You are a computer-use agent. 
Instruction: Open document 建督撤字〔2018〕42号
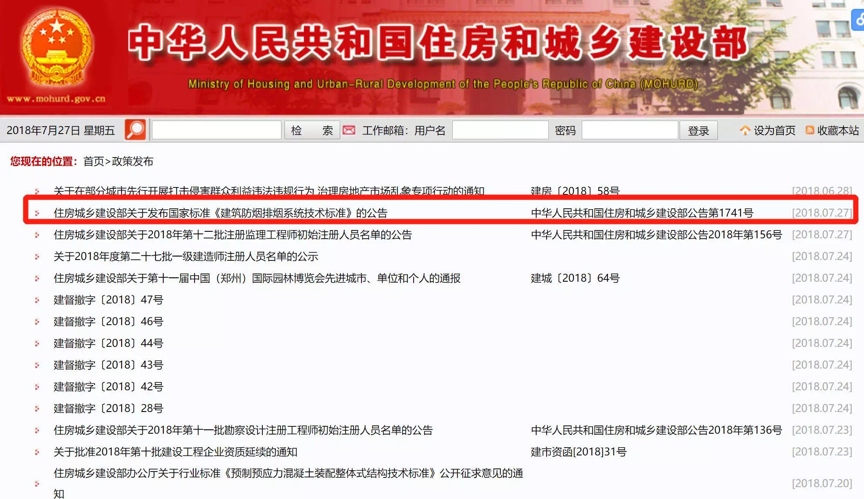109,387
